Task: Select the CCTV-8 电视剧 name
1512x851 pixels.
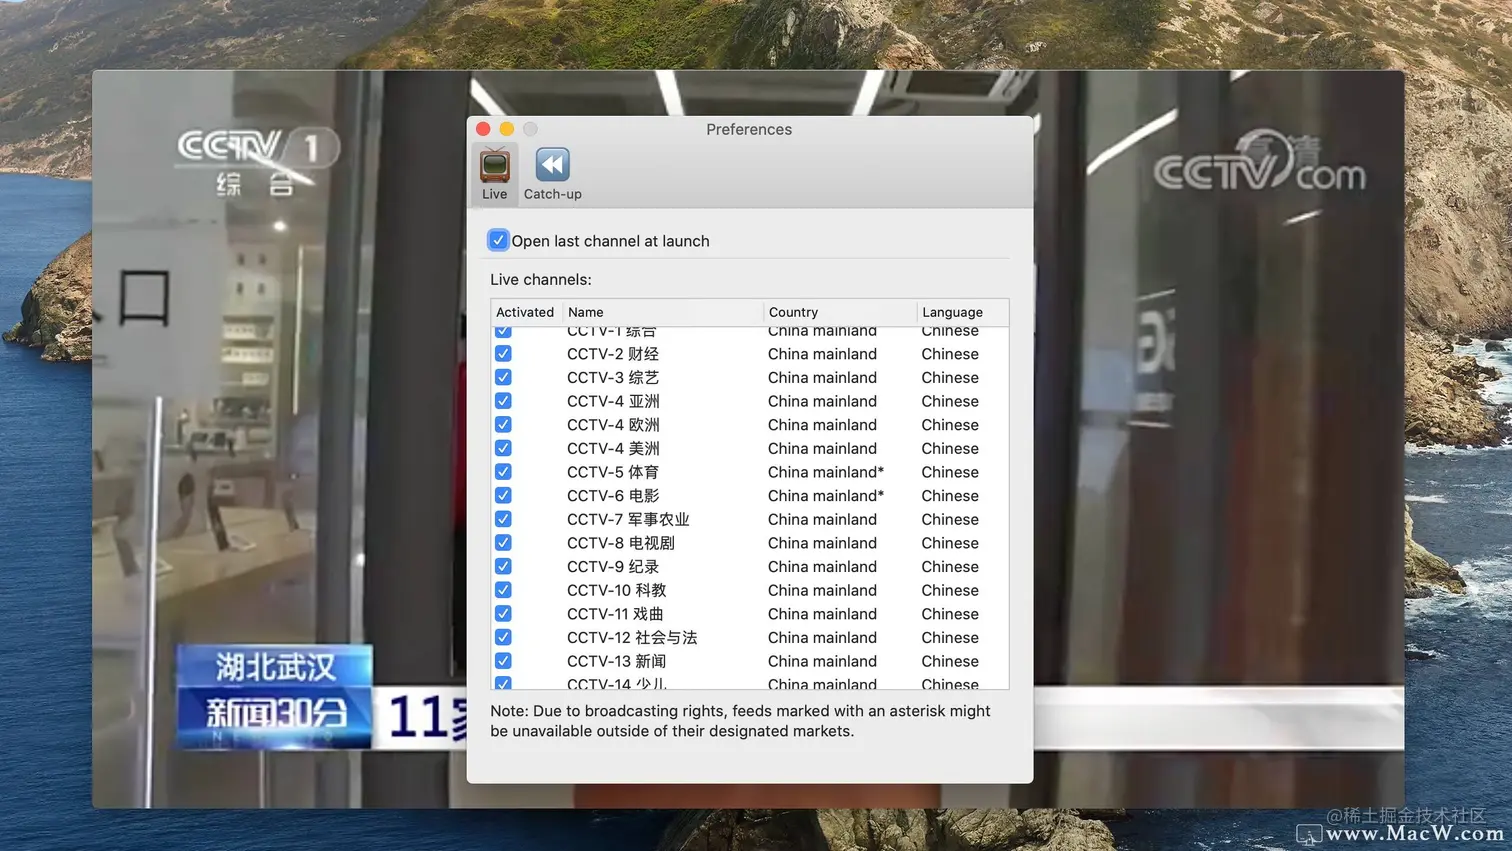Action: point(621,543)
